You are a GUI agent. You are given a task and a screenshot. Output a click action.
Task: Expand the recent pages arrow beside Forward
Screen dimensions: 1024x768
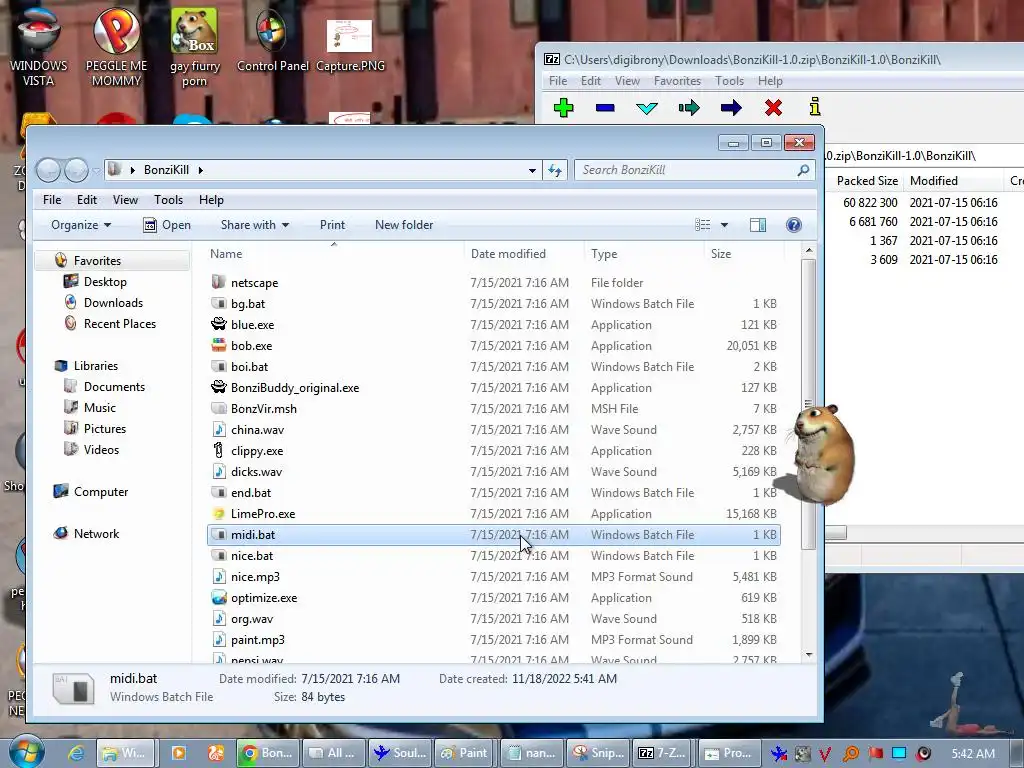coord(97,171)
